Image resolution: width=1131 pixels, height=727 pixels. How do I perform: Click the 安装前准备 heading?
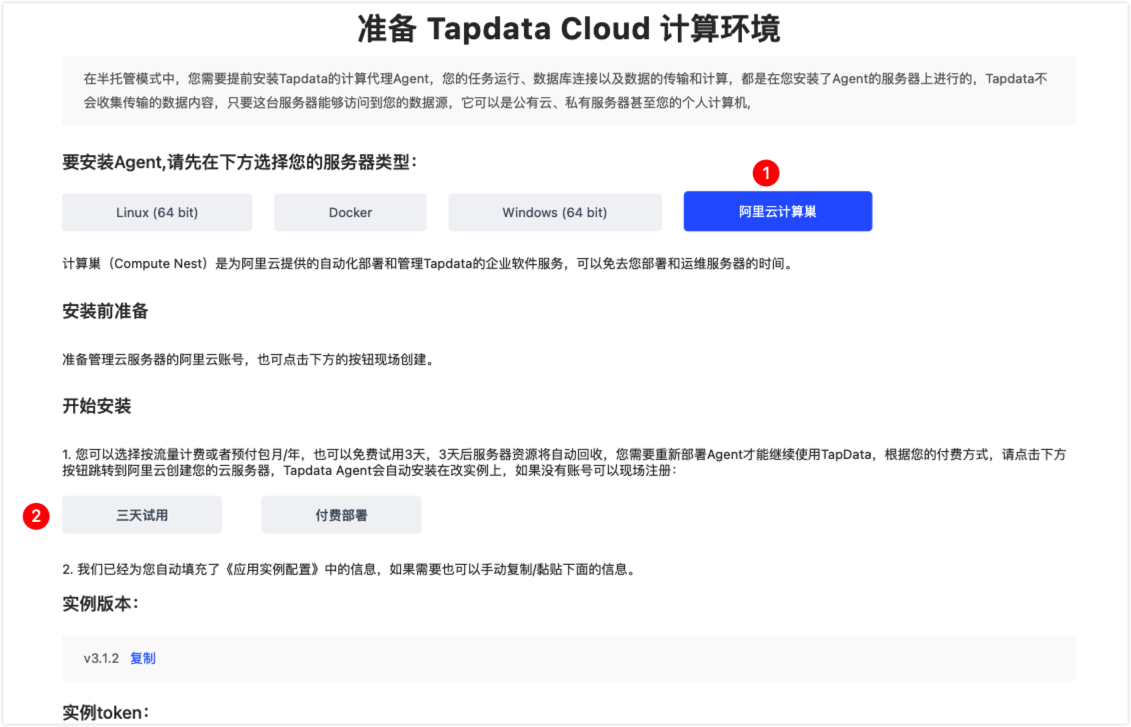coord(105,311)
